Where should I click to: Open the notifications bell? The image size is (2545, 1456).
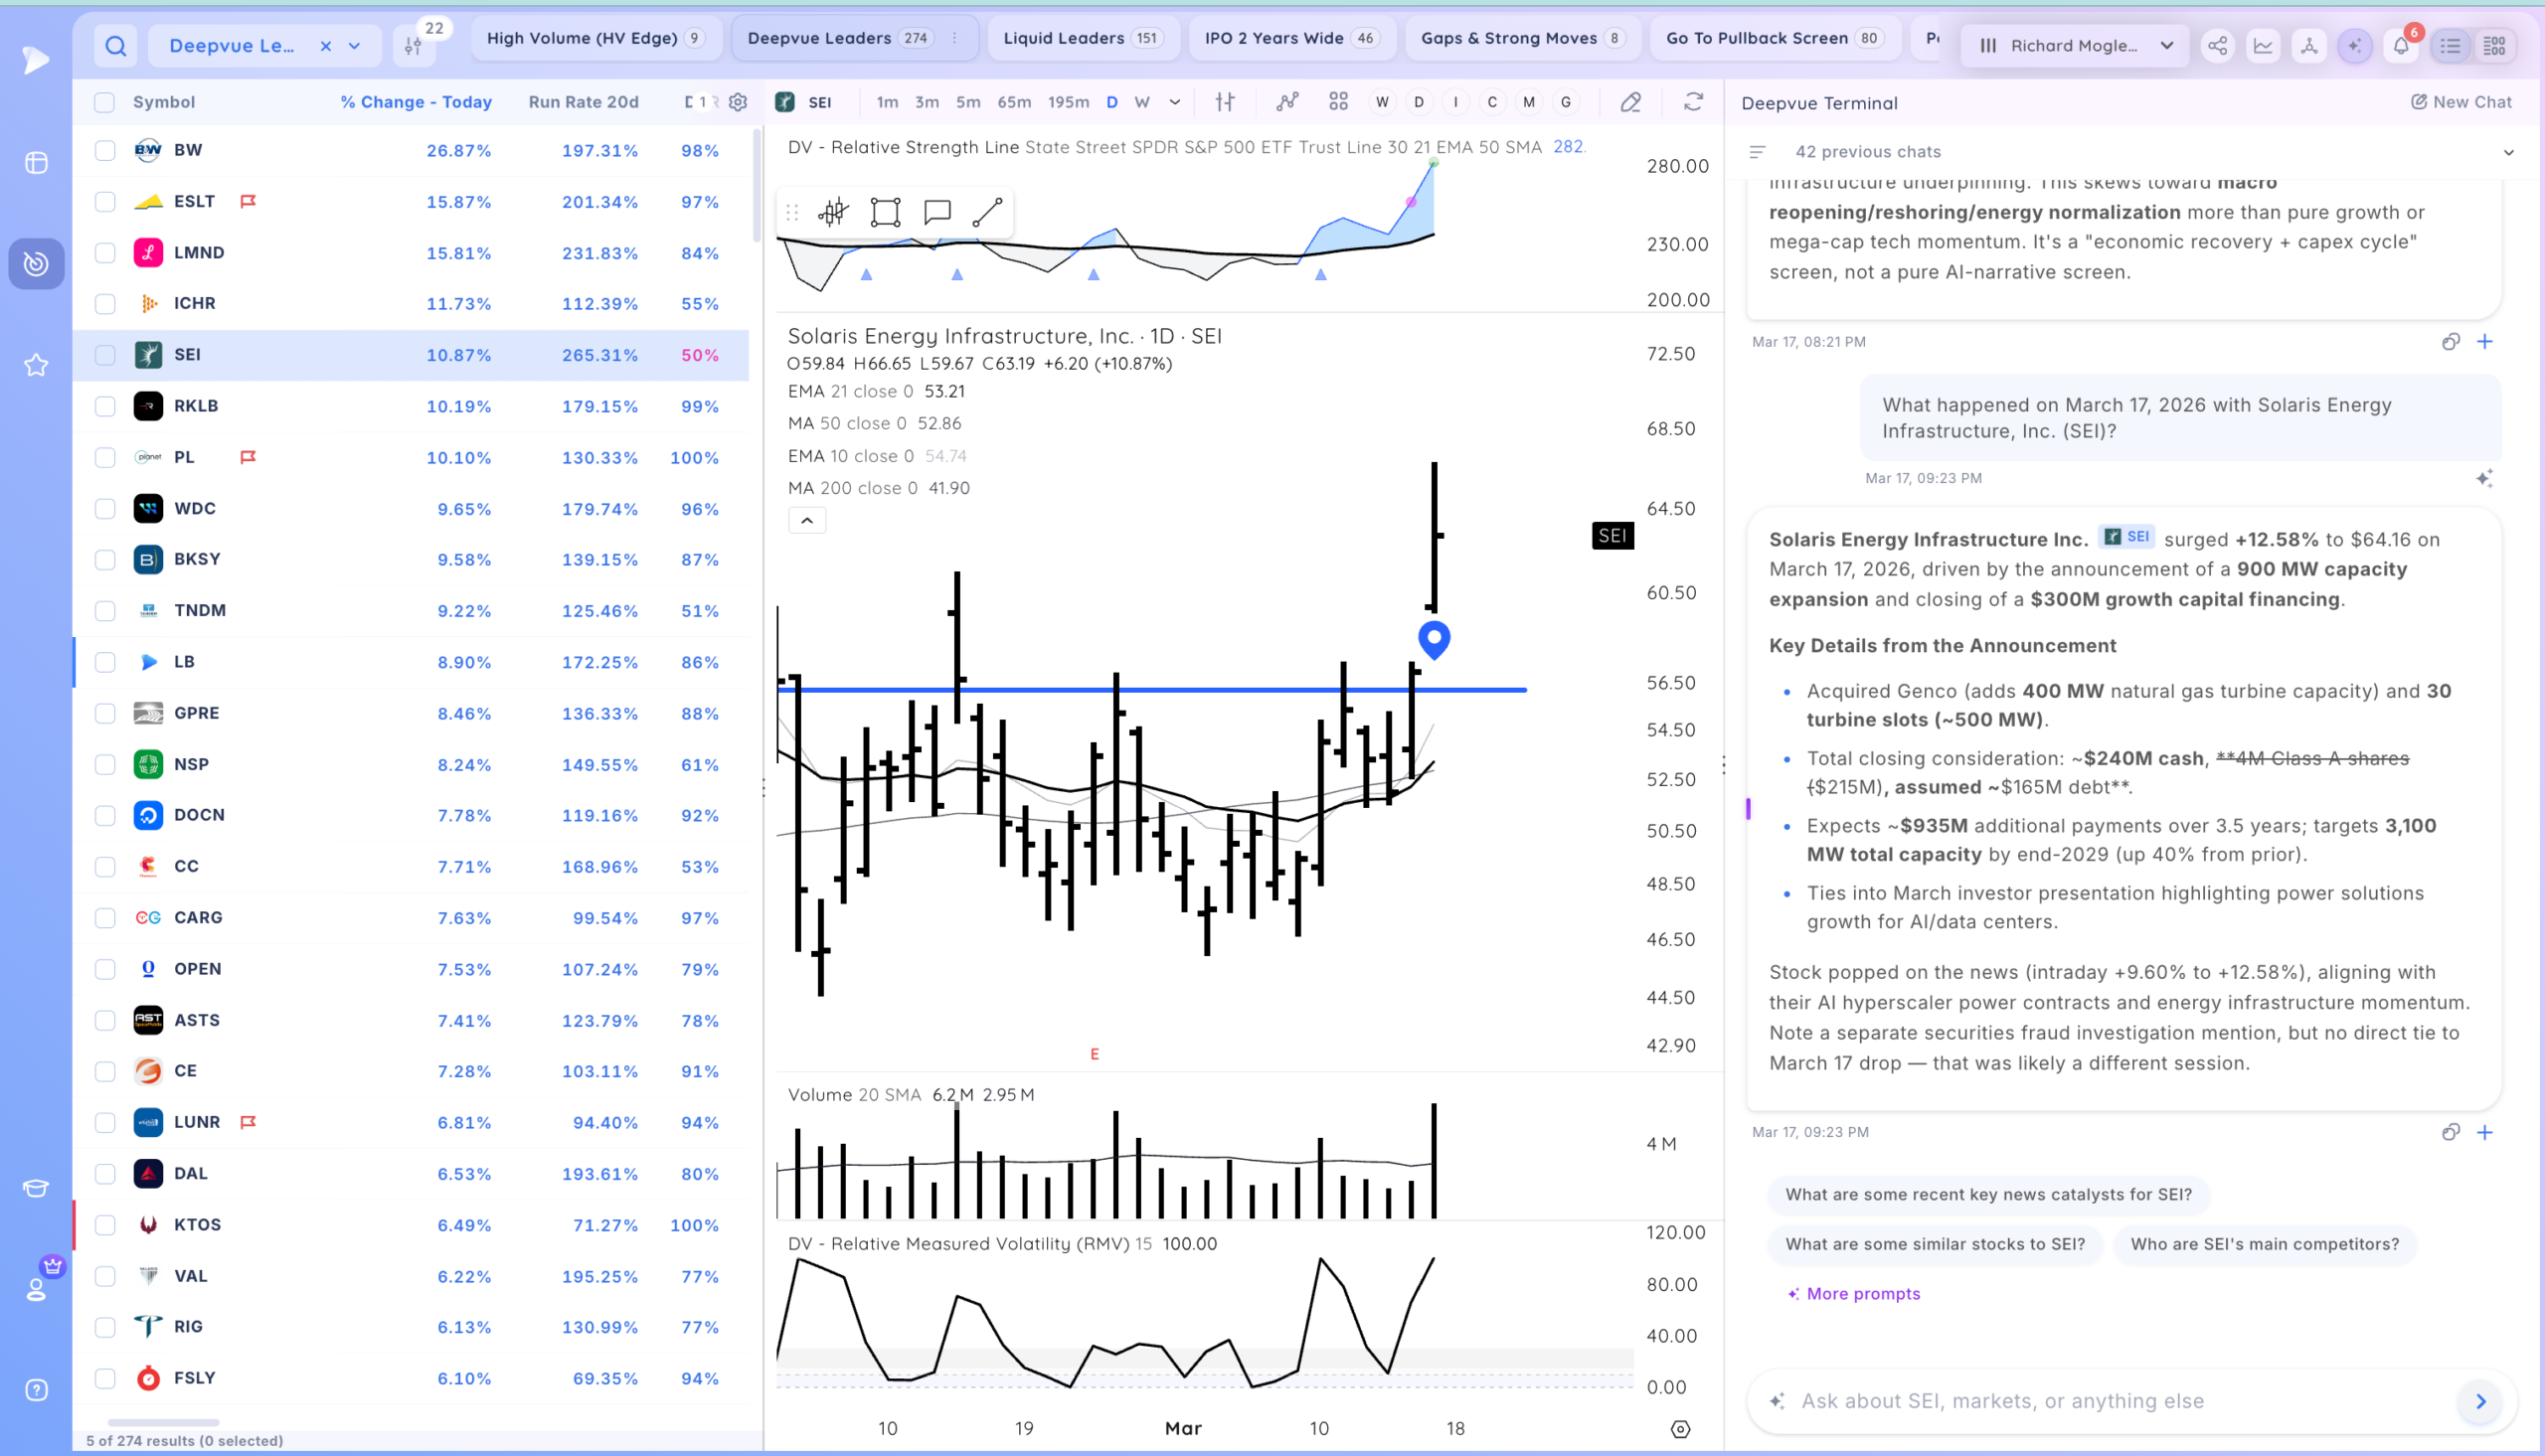point(2401,46)
